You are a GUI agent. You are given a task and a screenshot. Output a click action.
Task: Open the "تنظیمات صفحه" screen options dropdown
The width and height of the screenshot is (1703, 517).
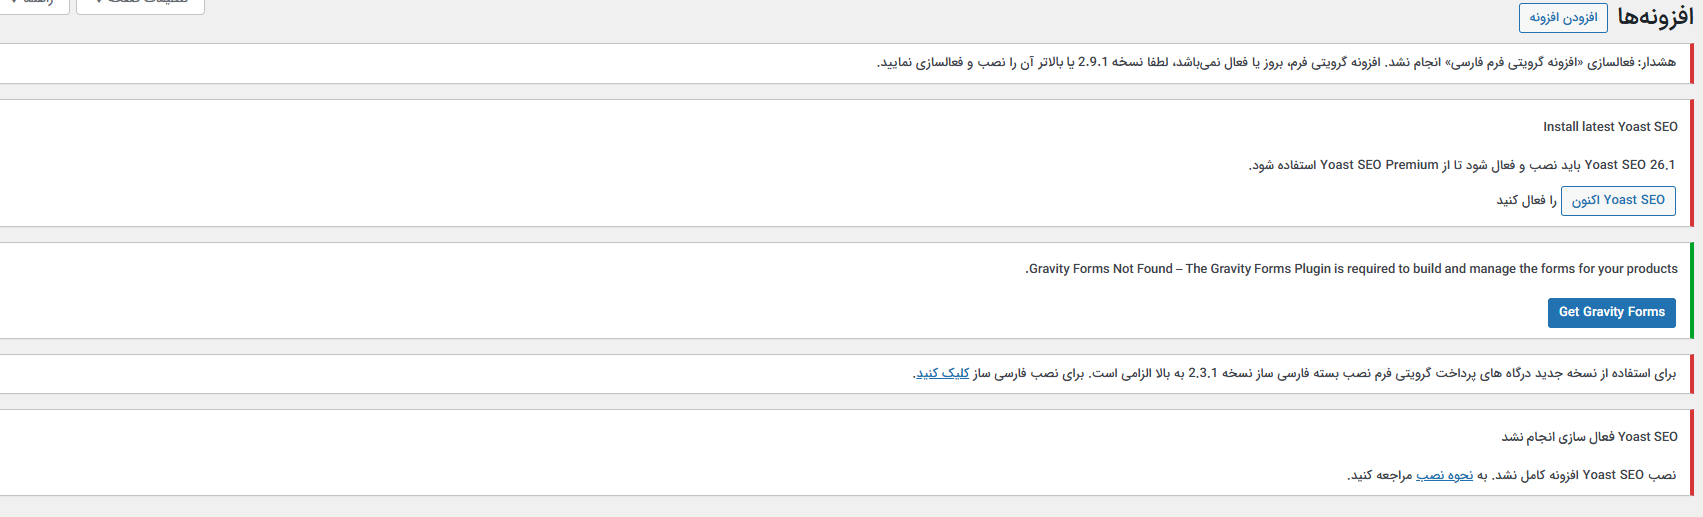point(140,5)
